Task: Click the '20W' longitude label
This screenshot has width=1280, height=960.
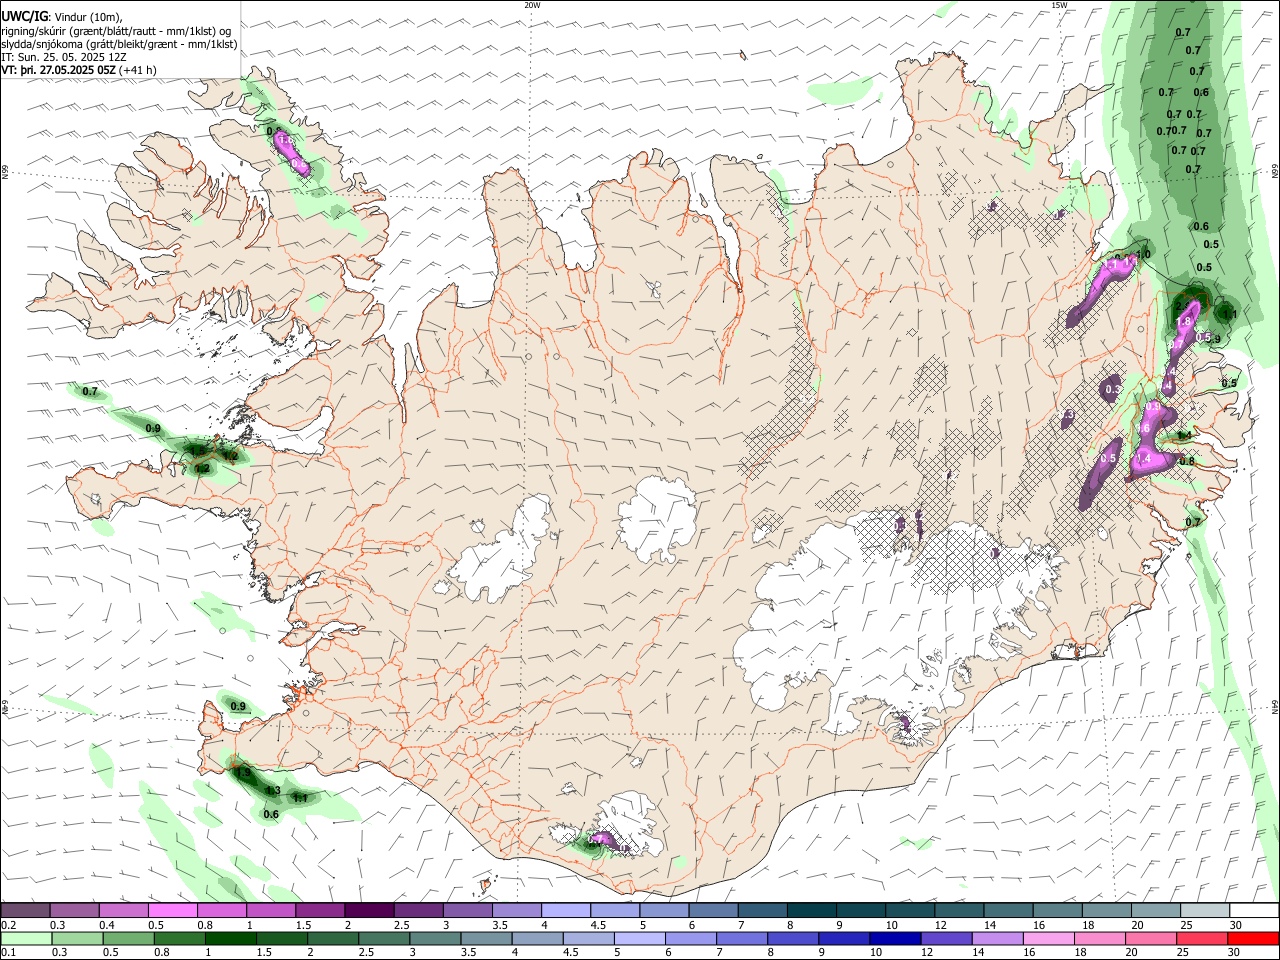Action: (532, 5)
